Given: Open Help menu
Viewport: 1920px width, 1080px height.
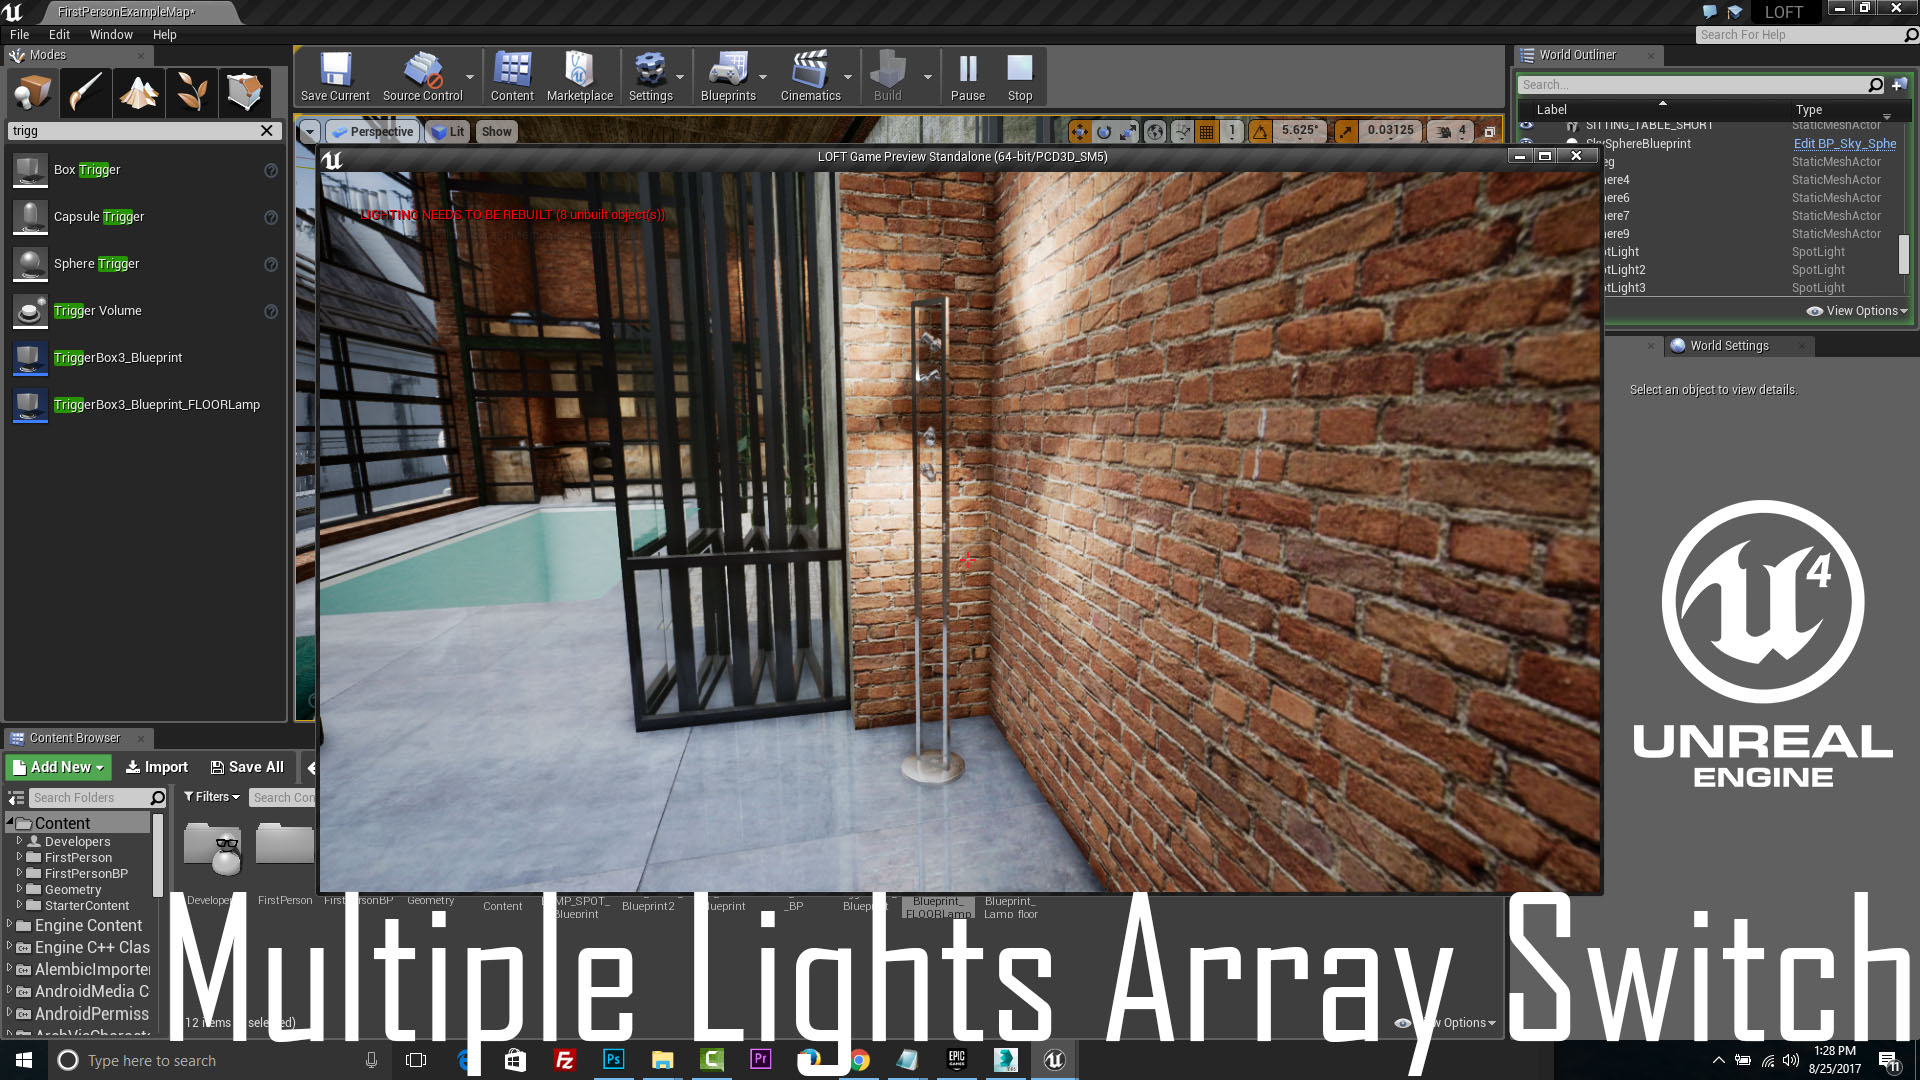Looking at the screenshot, I should tap(164, 34).
